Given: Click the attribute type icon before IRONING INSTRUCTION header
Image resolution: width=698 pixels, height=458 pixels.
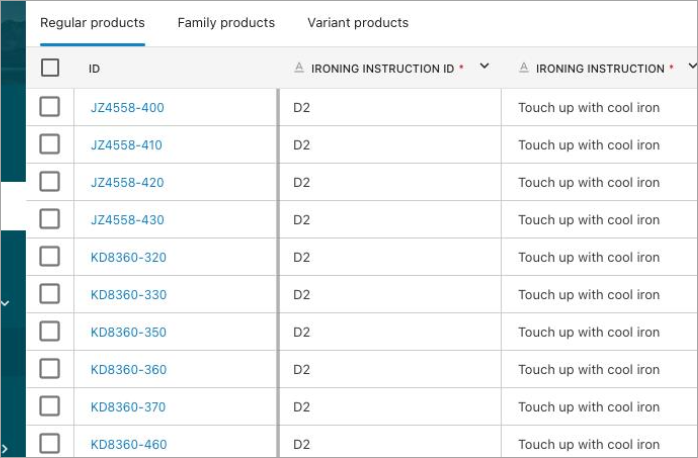Looking at the screenshot, I should (524, 68).
